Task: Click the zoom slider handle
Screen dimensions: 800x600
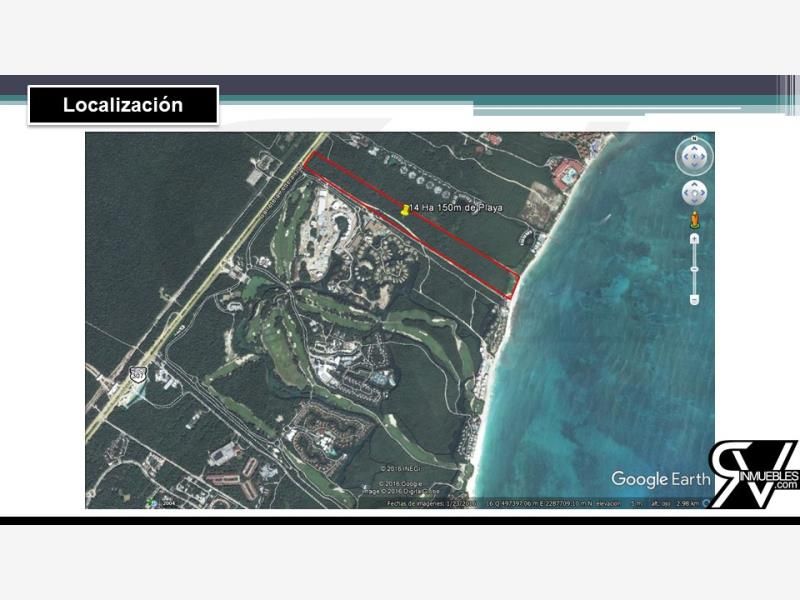Action: click(x=694, y=269)
